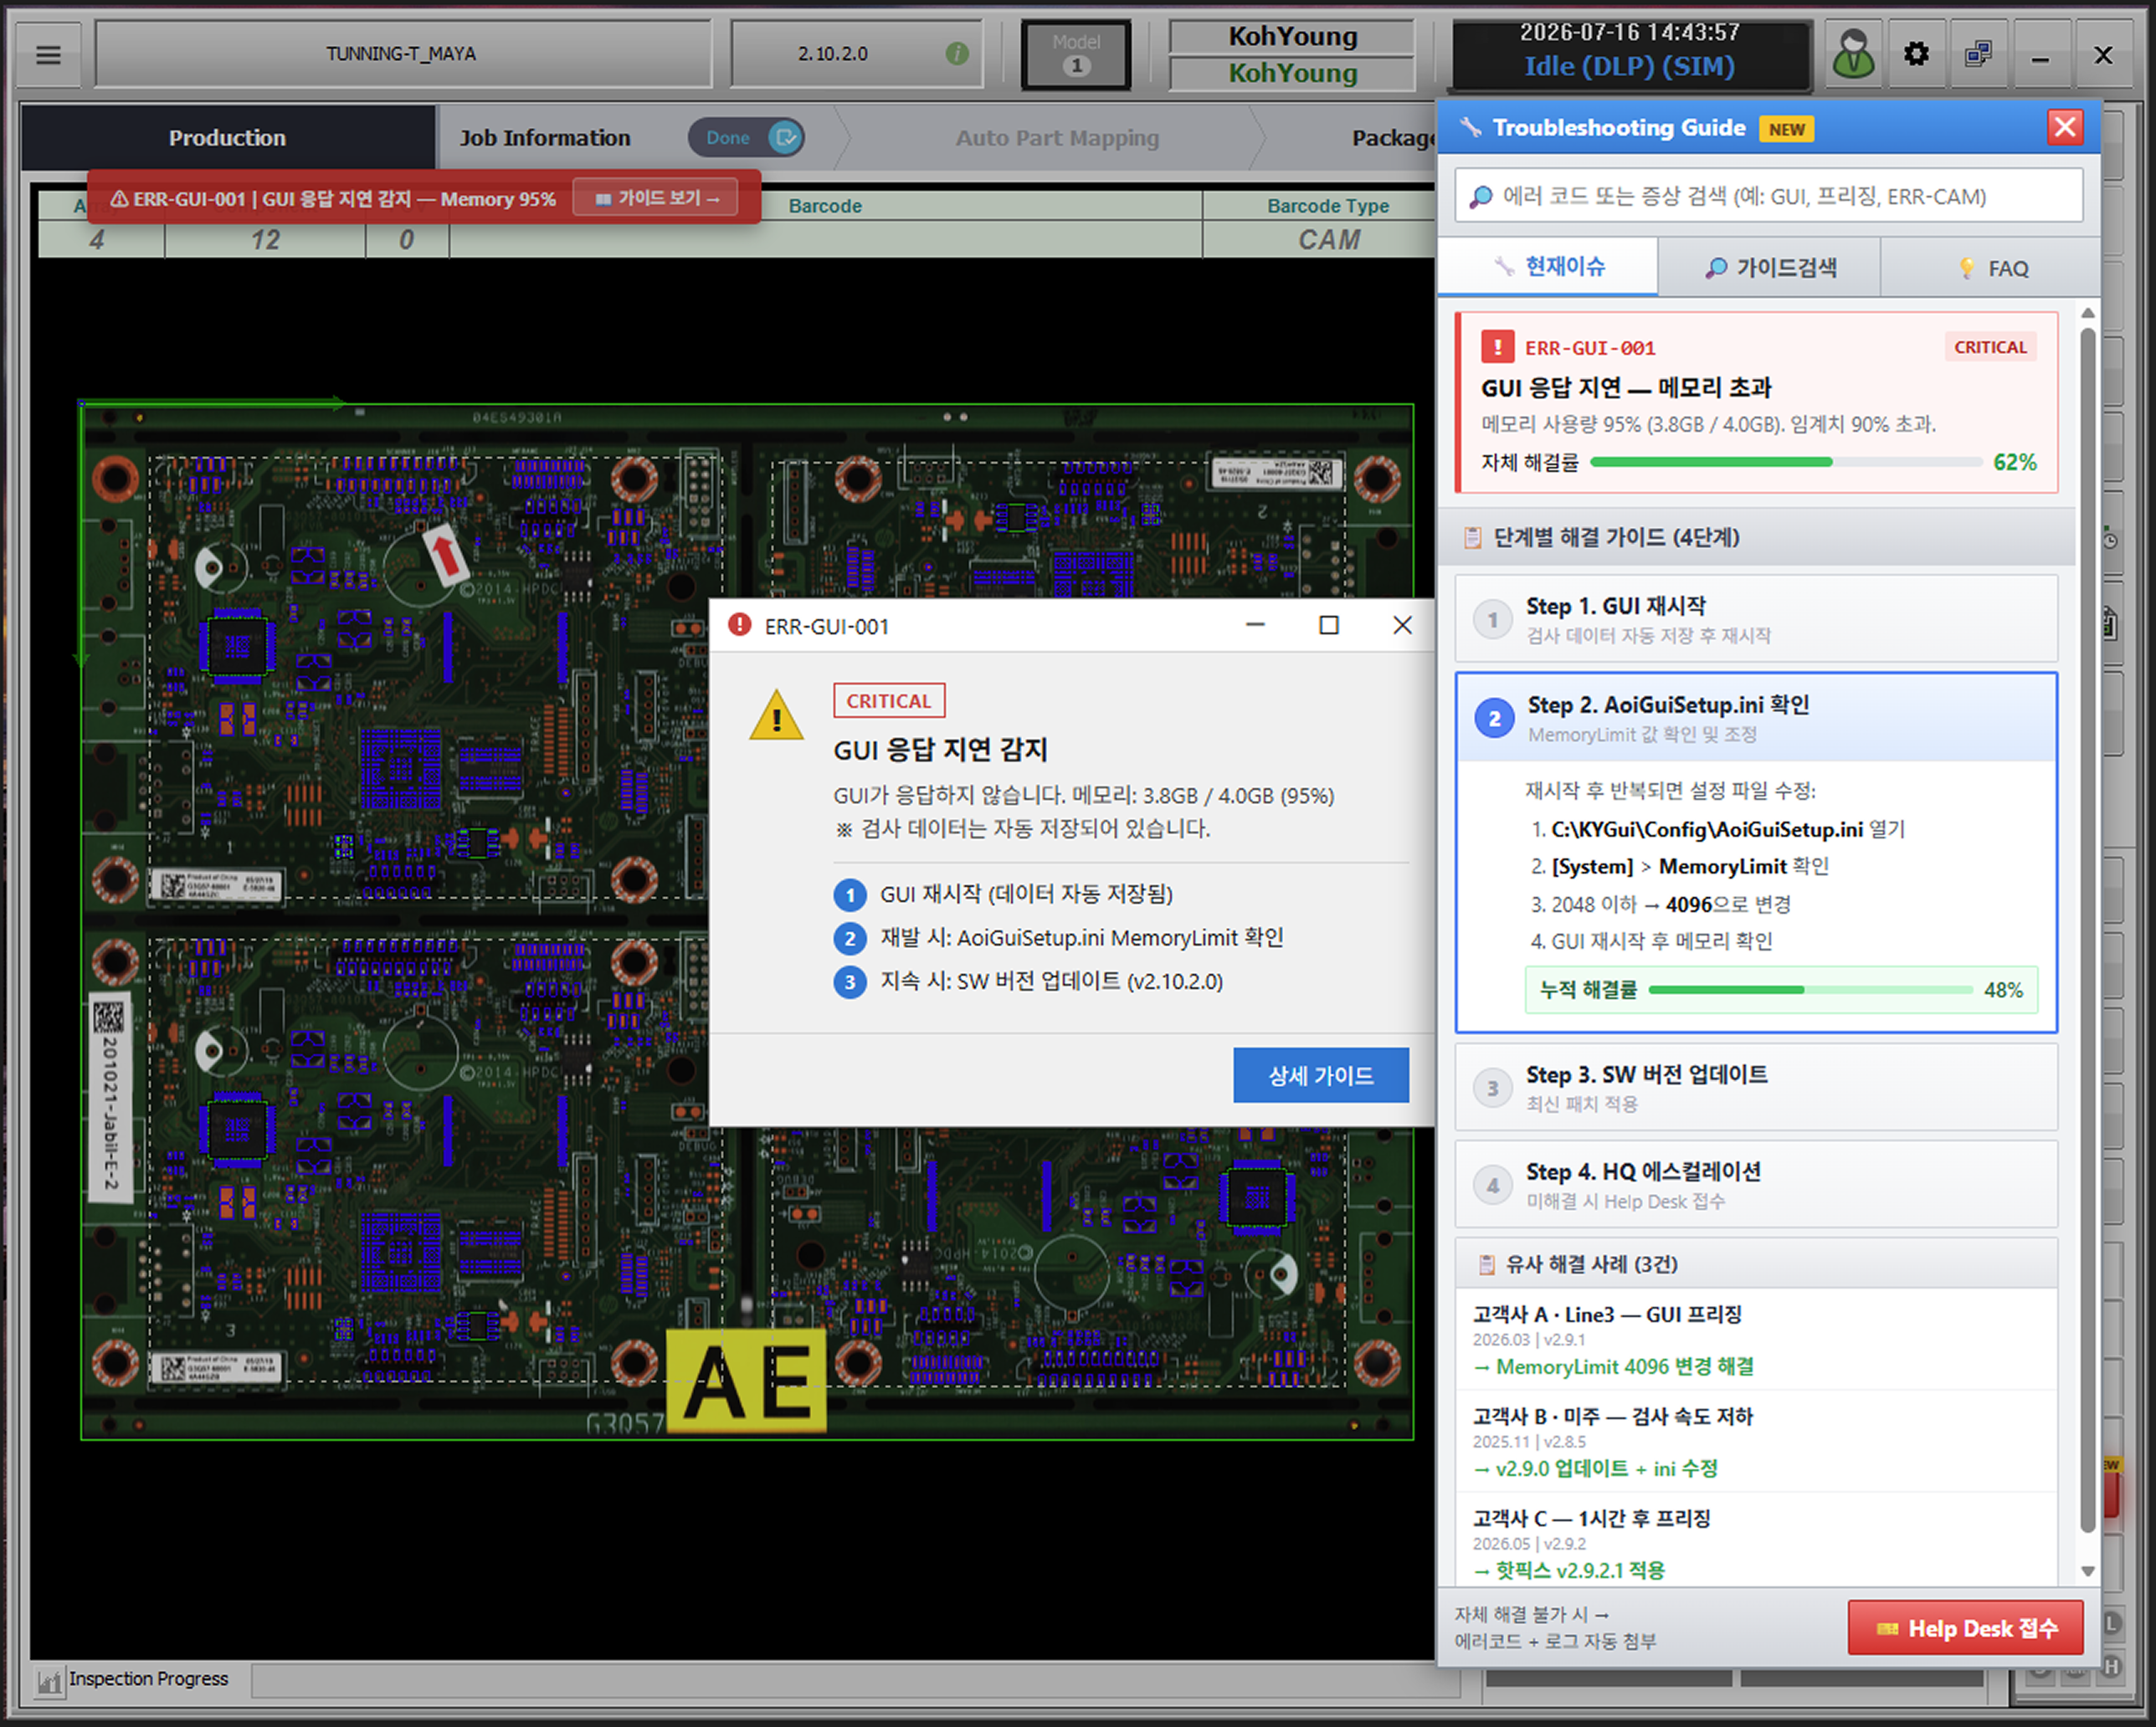The image size is (2156, 1727).
Task: Click the yellow AE label on the board image
Action: (746, 1380)
